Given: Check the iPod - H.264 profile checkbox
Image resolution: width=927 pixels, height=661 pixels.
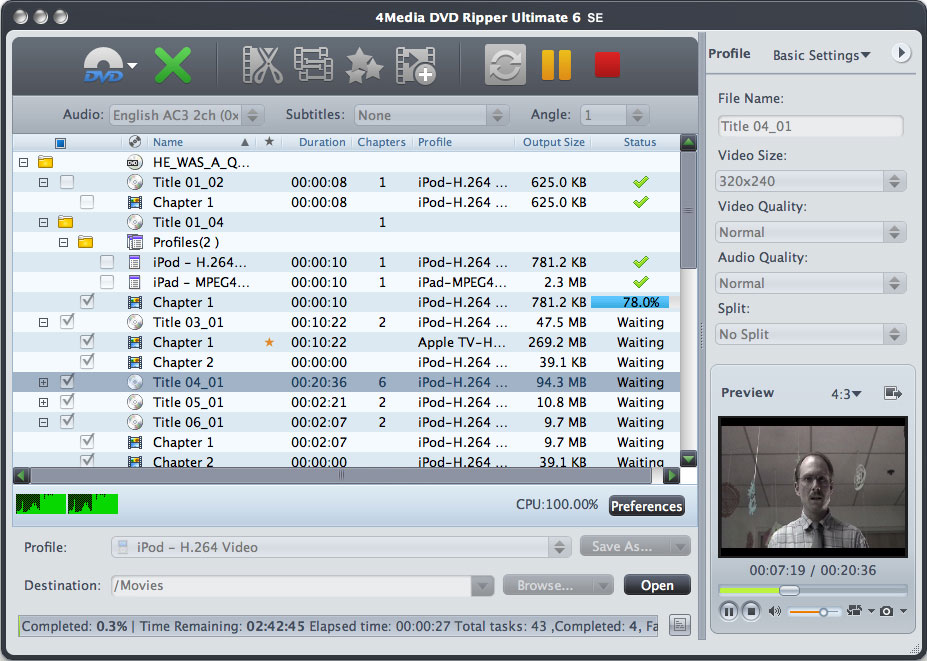Looking at the screenshot, I should click(107, 262).
